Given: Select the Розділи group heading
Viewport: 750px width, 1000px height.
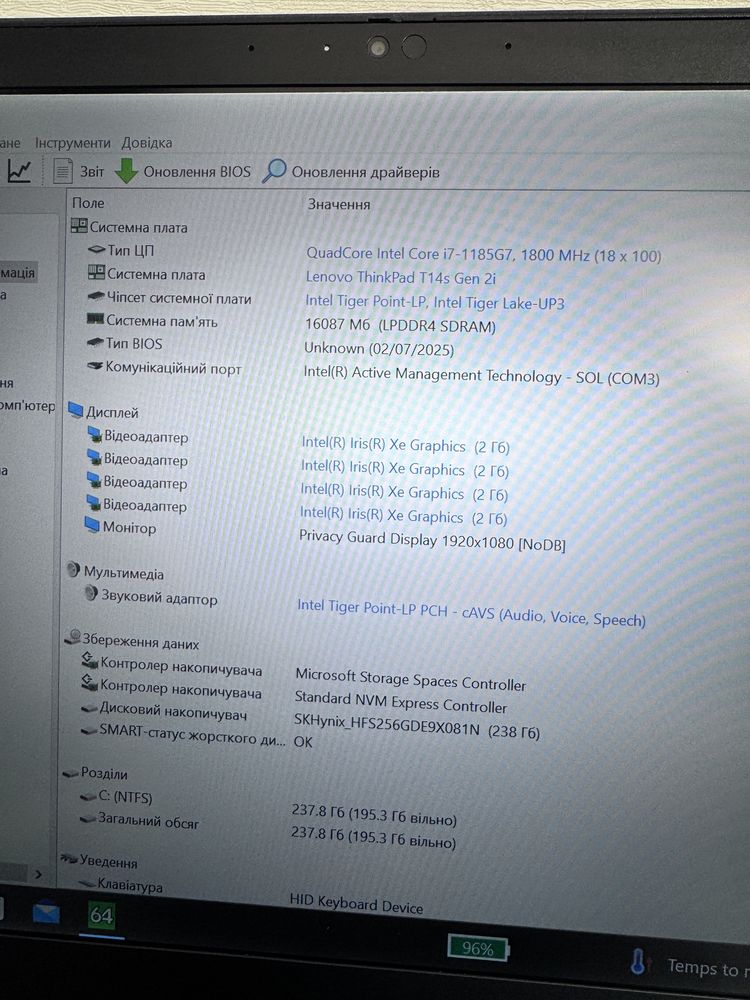Looking at the screenshot, I should [104, 773].
